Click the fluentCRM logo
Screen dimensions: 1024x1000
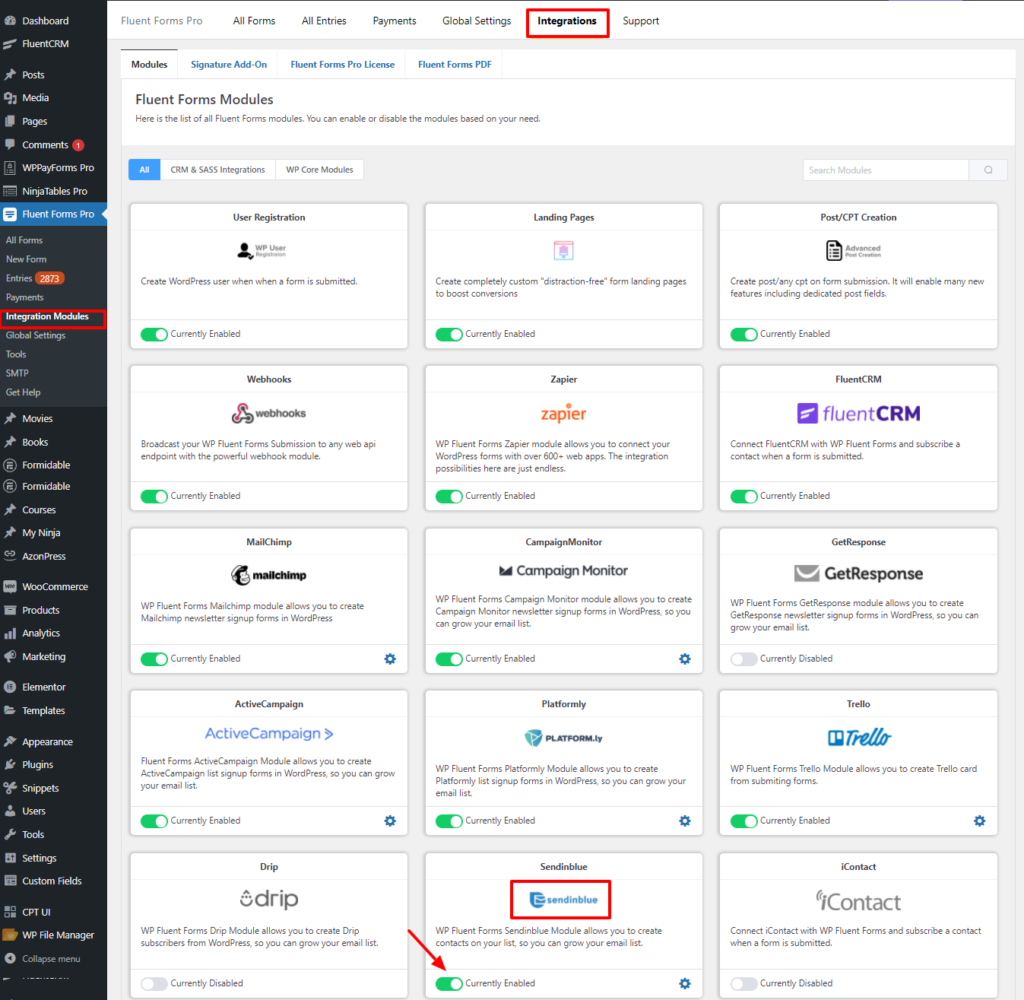point(858,413)
